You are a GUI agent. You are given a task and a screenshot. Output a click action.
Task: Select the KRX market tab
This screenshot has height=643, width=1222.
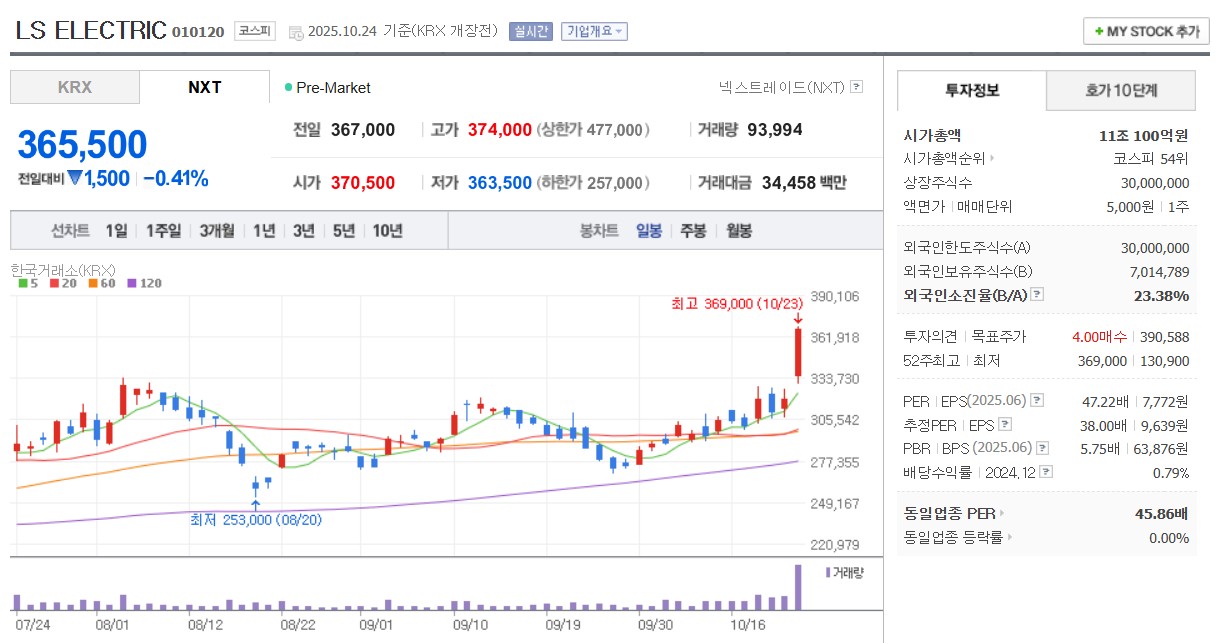pyautogui.click(x=74, y=87)
